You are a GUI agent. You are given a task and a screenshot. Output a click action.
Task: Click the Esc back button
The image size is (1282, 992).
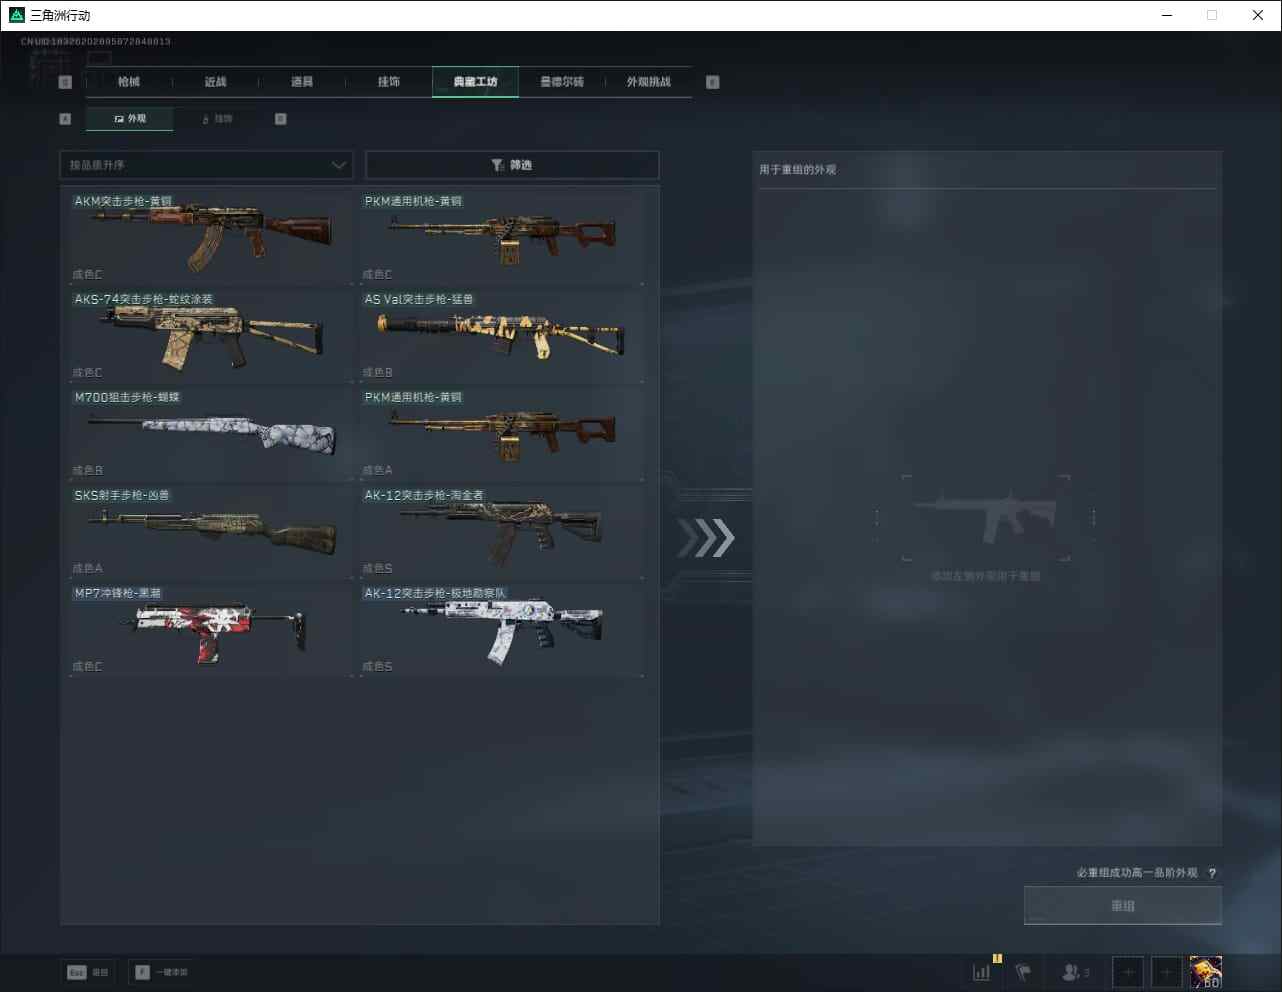[x=88, y=972]
